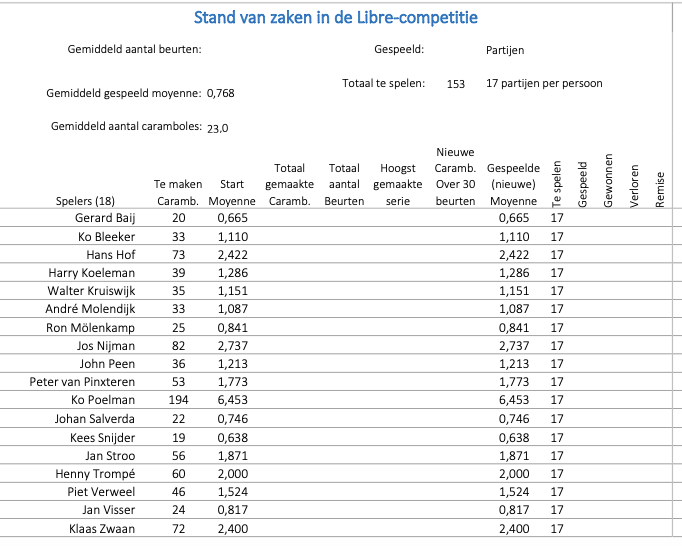Select the rotated 'Te spelen' column header
Viewport: 682px width, 546px height.
click(556, 184)
